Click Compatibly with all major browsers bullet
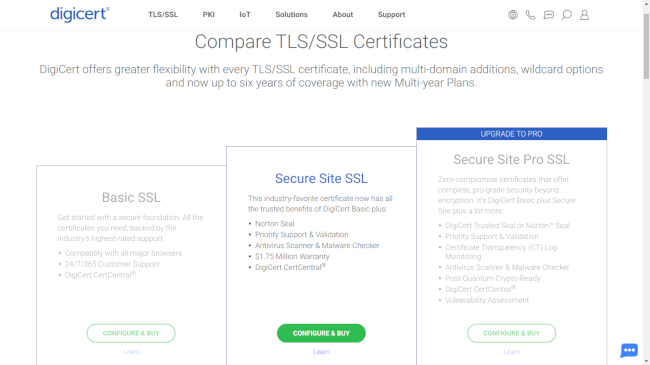 (x=123, y=253)
